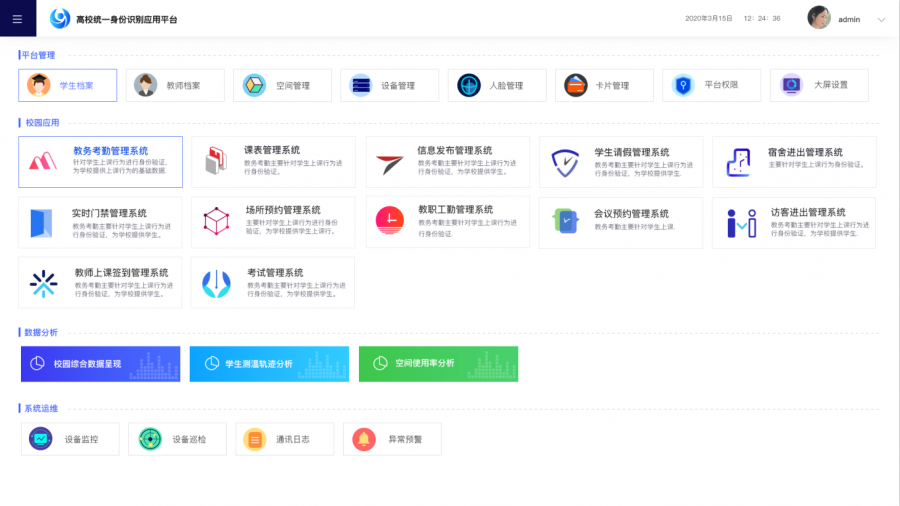Click the 教师档案 teacher avatar icon
Image resolution: width=900 pixels, height=506 pixels.
(147, 85)
